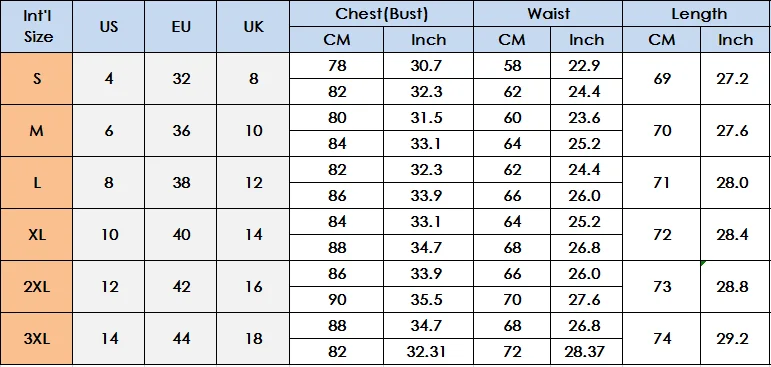
Task: Click the UK size 16 cell
Action: pos(253,286)
